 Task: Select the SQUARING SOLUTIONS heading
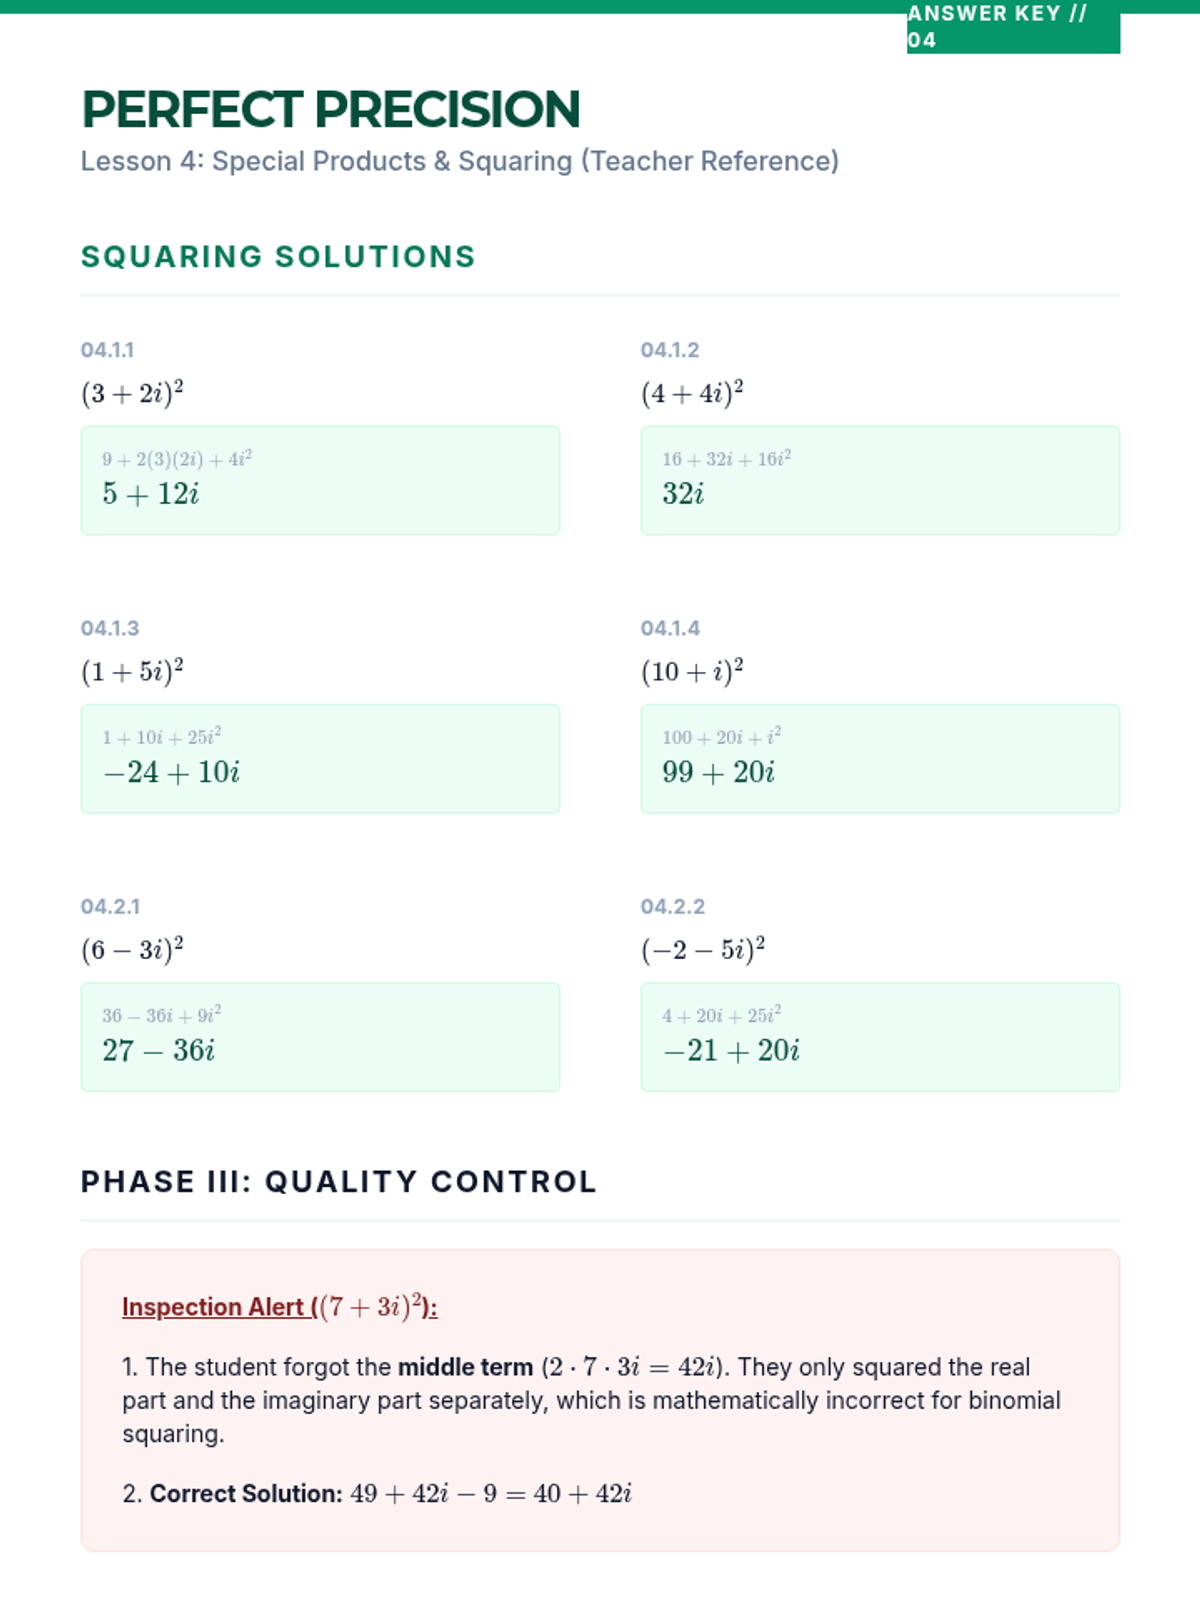coord(278,257)
